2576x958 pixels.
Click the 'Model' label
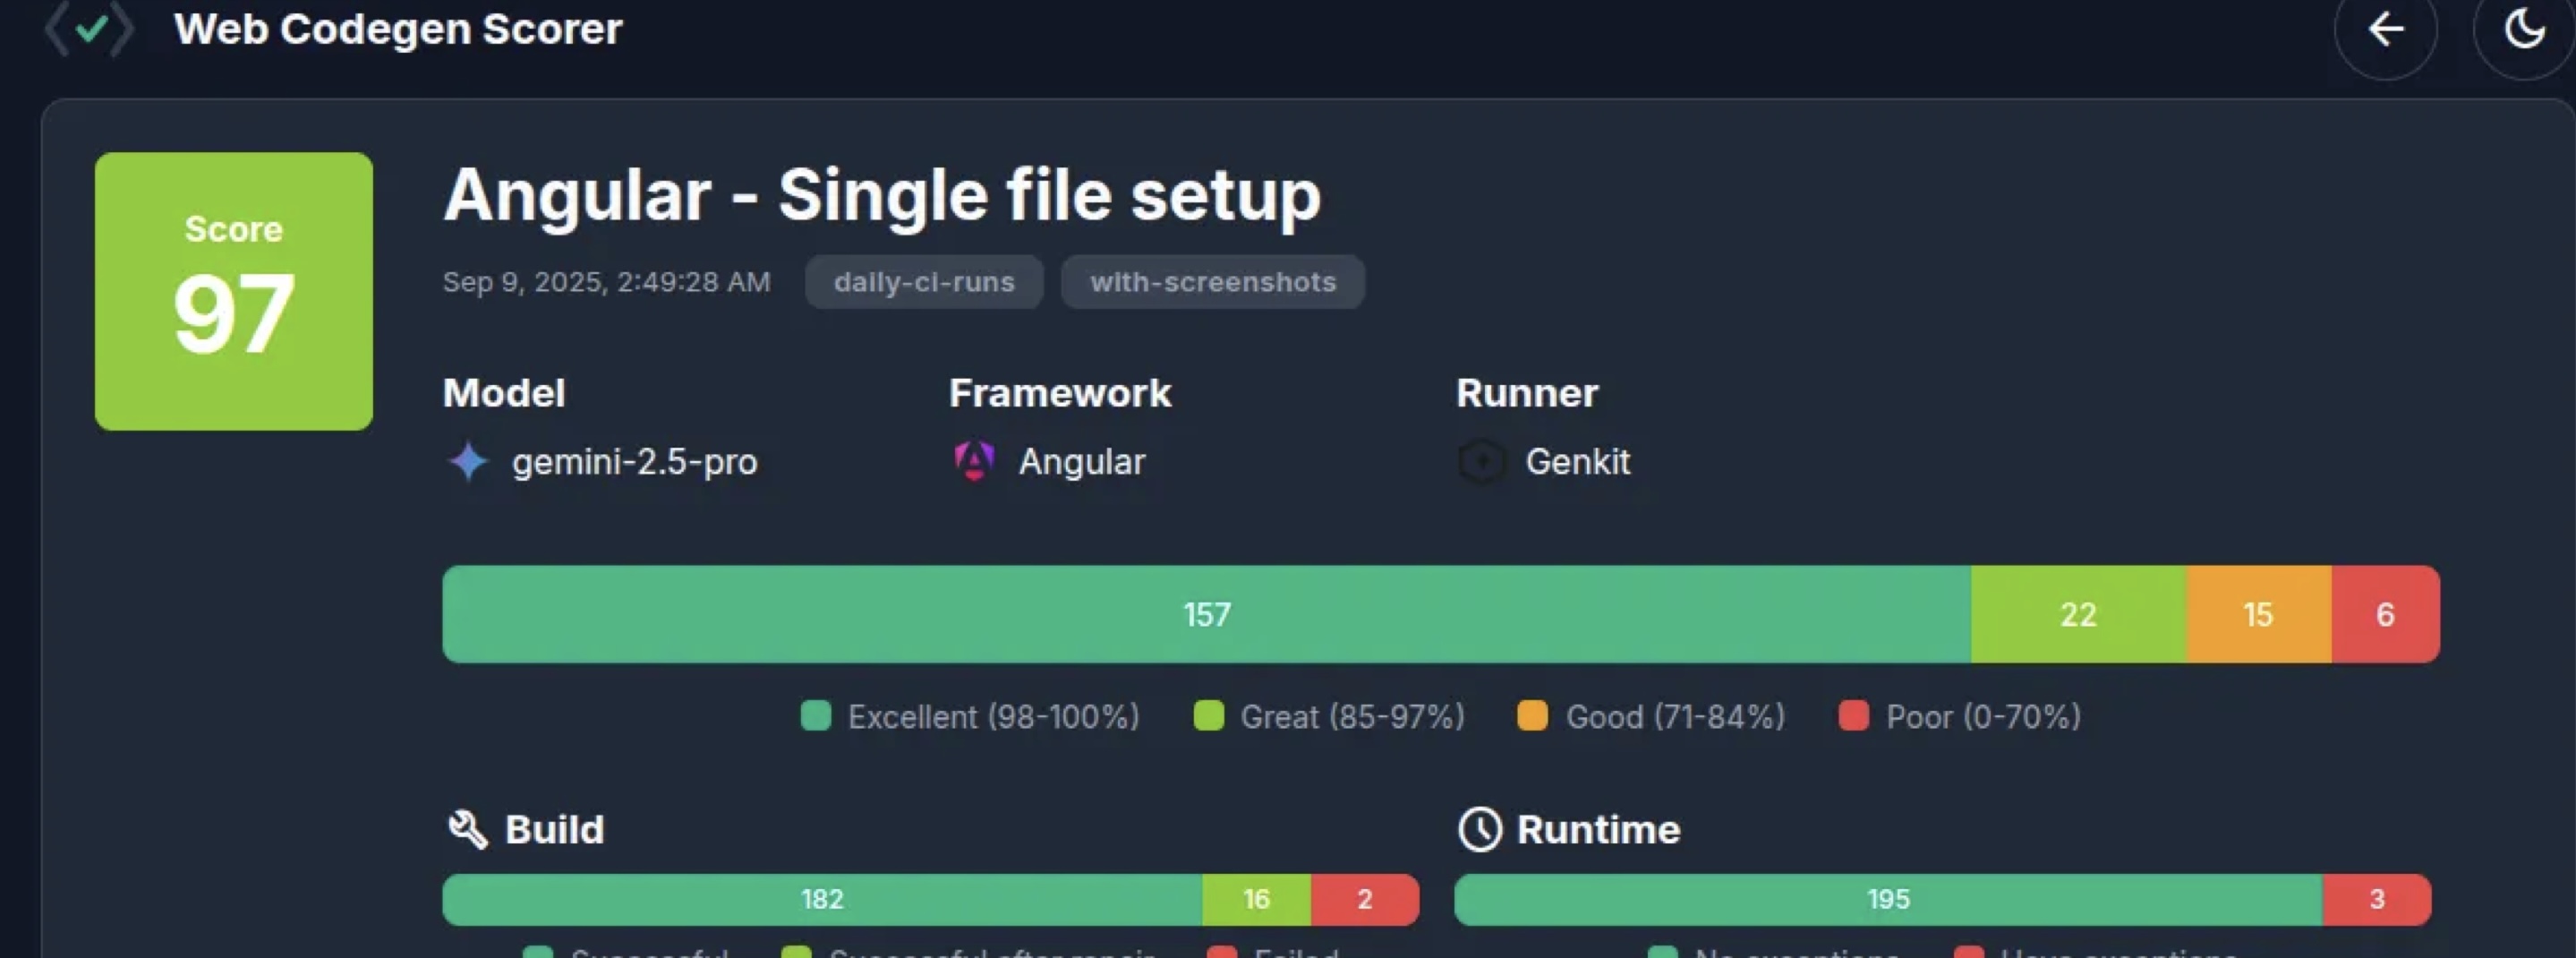click(x=504, y=393)
